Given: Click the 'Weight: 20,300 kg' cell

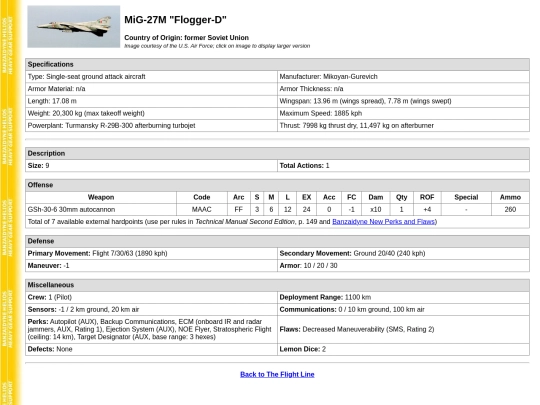Looking at the screenshot, I should pos(151,113).
